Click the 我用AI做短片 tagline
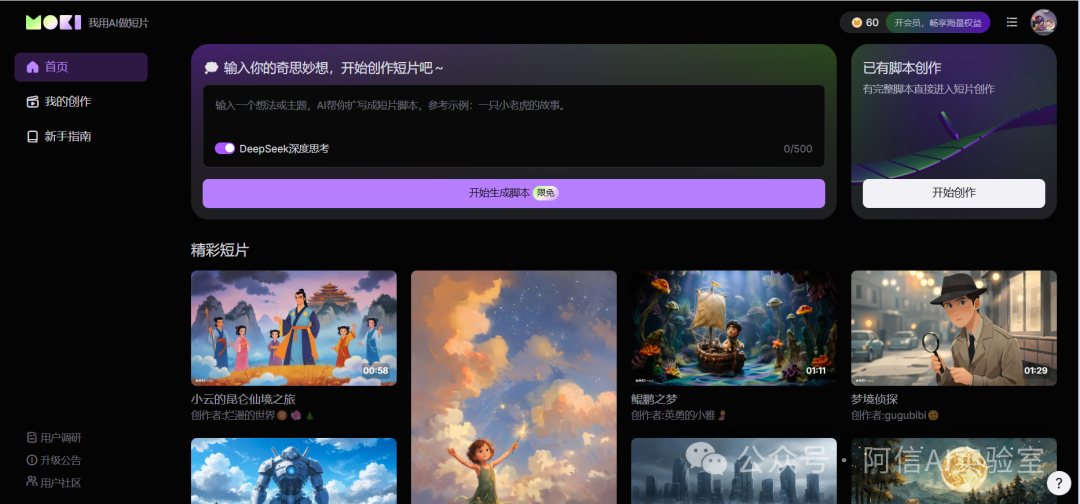Screen dimensions: 1080x504 coord(118,23)
